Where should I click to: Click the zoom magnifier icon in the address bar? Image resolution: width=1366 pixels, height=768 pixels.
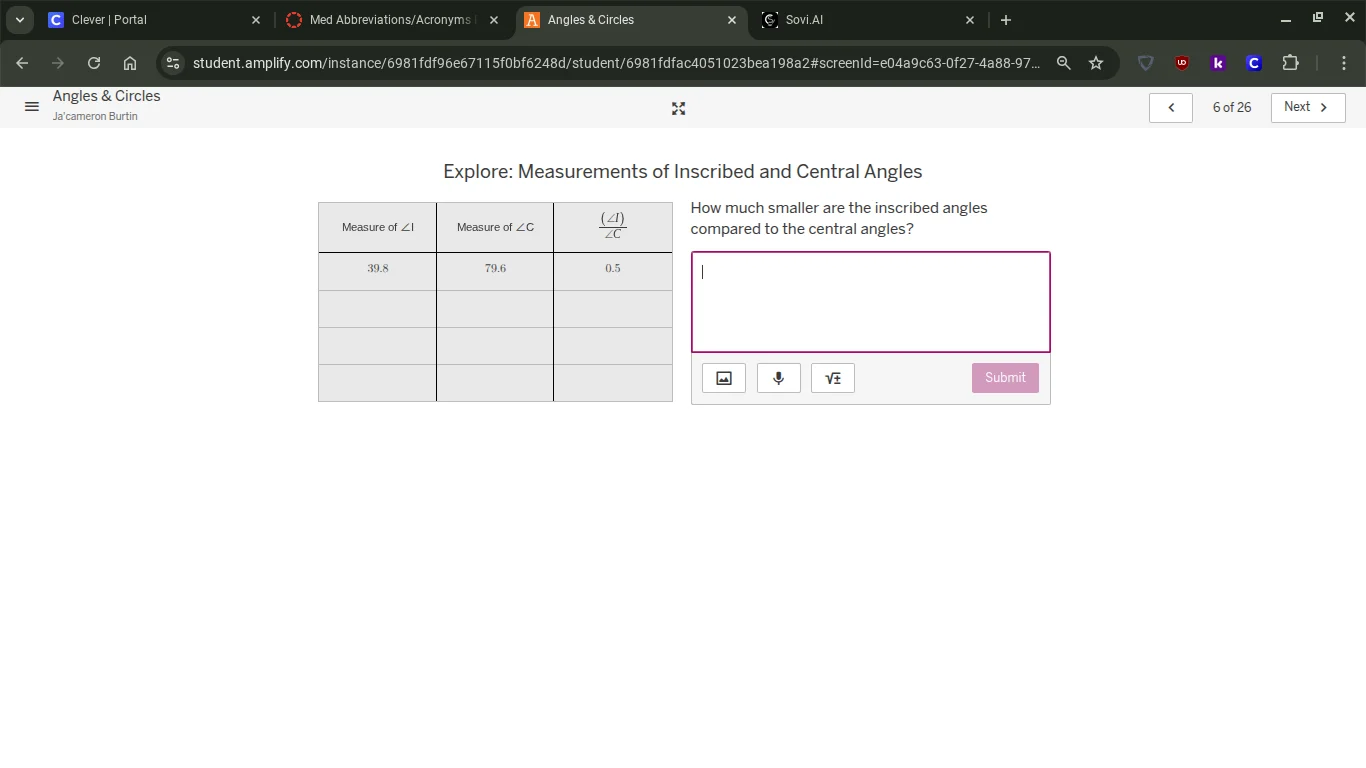point(1063,62)
